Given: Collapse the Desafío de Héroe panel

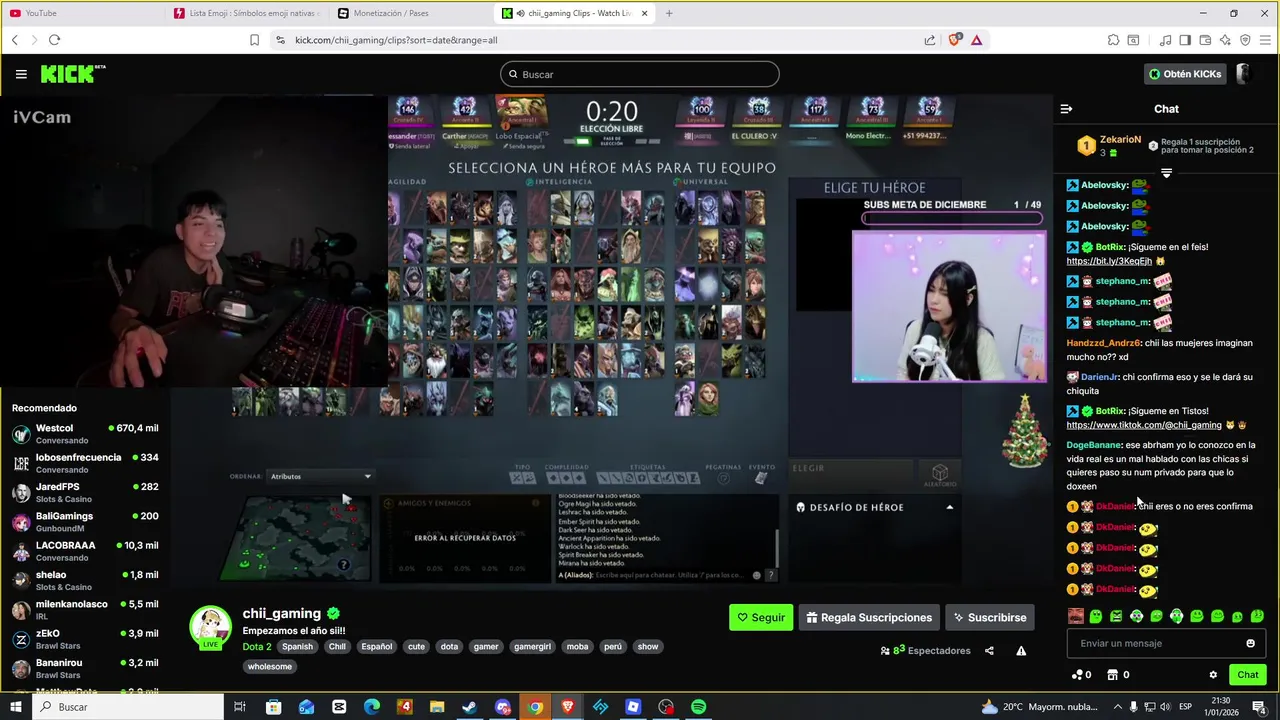Looking at the screenshot, I should coord(950,507).
